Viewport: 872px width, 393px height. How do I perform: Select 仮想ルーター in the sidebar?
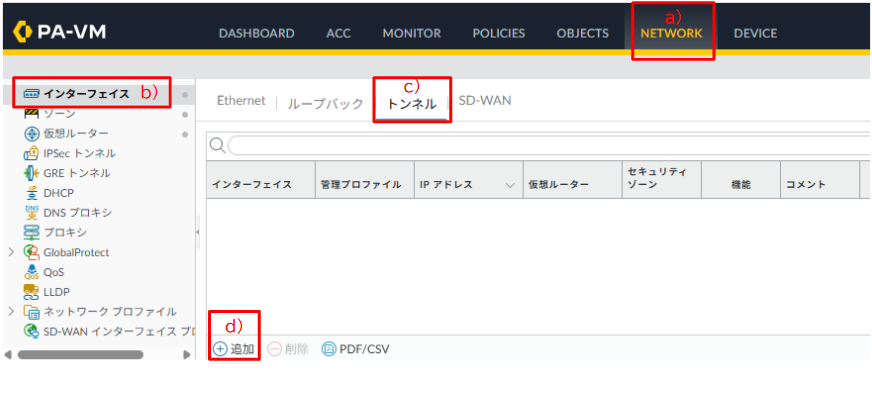click(x=76, y=134)
